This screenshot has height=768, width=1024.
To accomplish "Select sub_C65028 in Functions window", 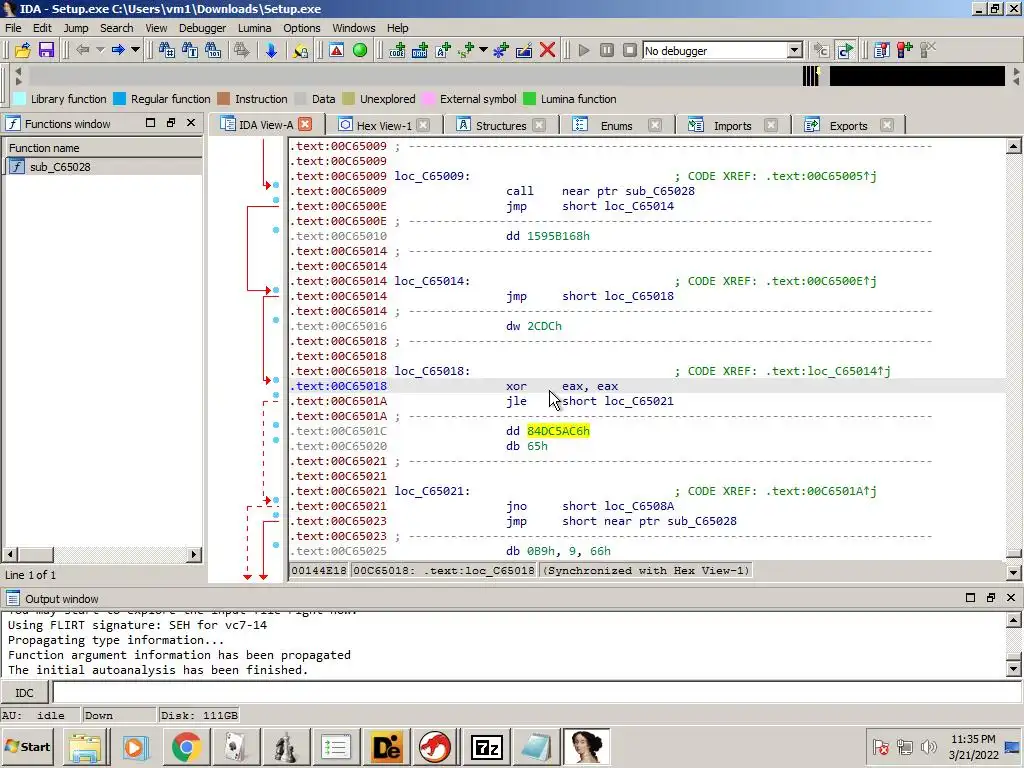I will coord(60,167).
